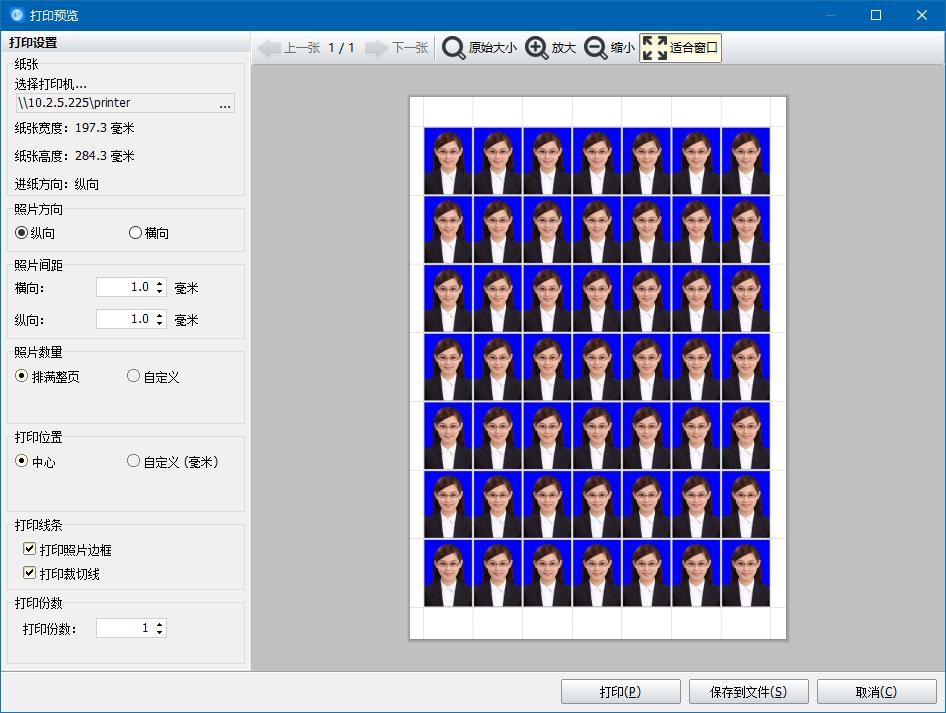
Task: Fit preview with 适合窗口 icon
Action: (x=655, y=48)
